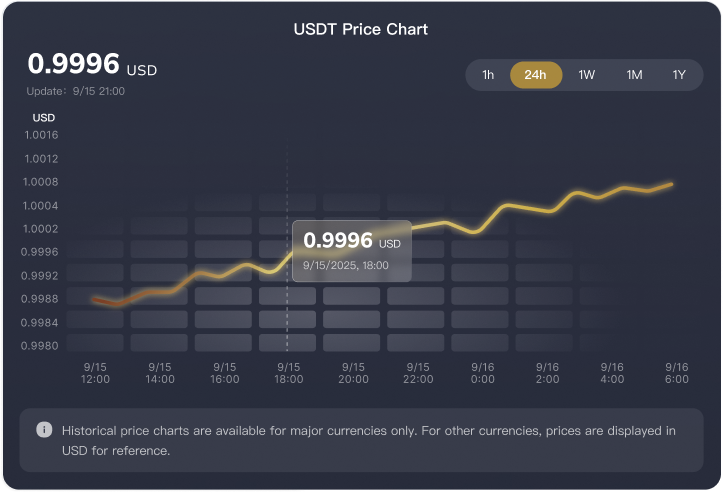Screen dimensions: 724x494
Task: Click the 9/15 12:00 x-axis label
Action: pyautogui.click(x=95, y=373)
